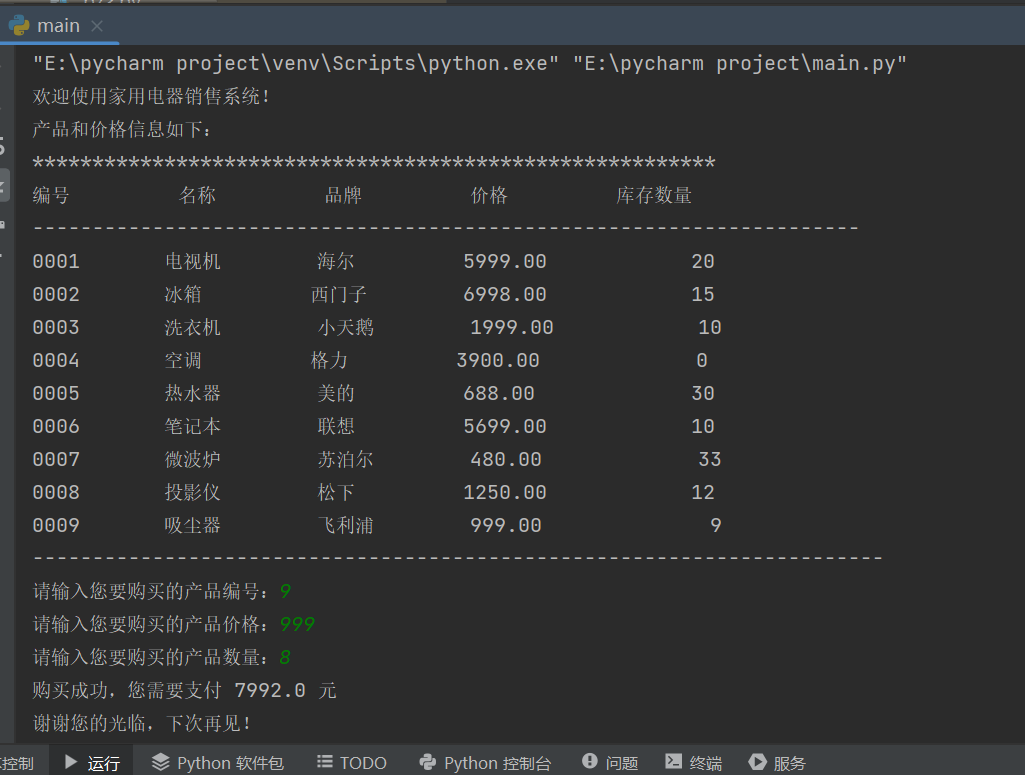Click the 编号 column header
The image size is (1025, 775).
click(x=51, y=195)
